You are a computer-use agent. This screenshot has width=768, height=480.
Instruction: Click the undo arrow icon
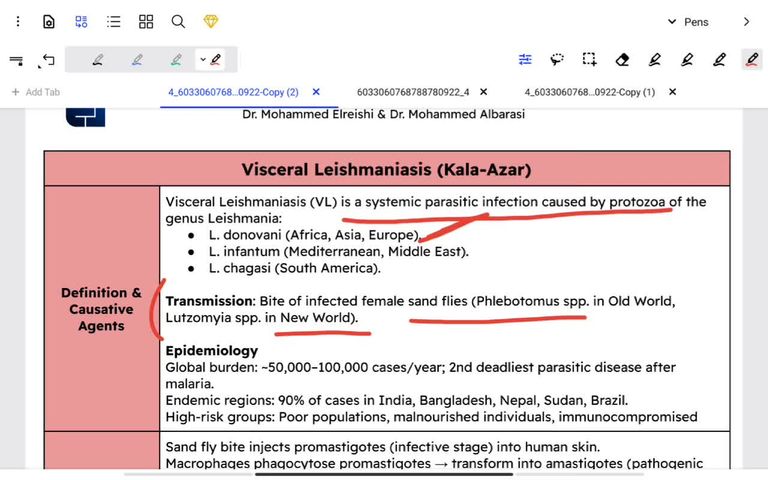click(x=47, y=60)
